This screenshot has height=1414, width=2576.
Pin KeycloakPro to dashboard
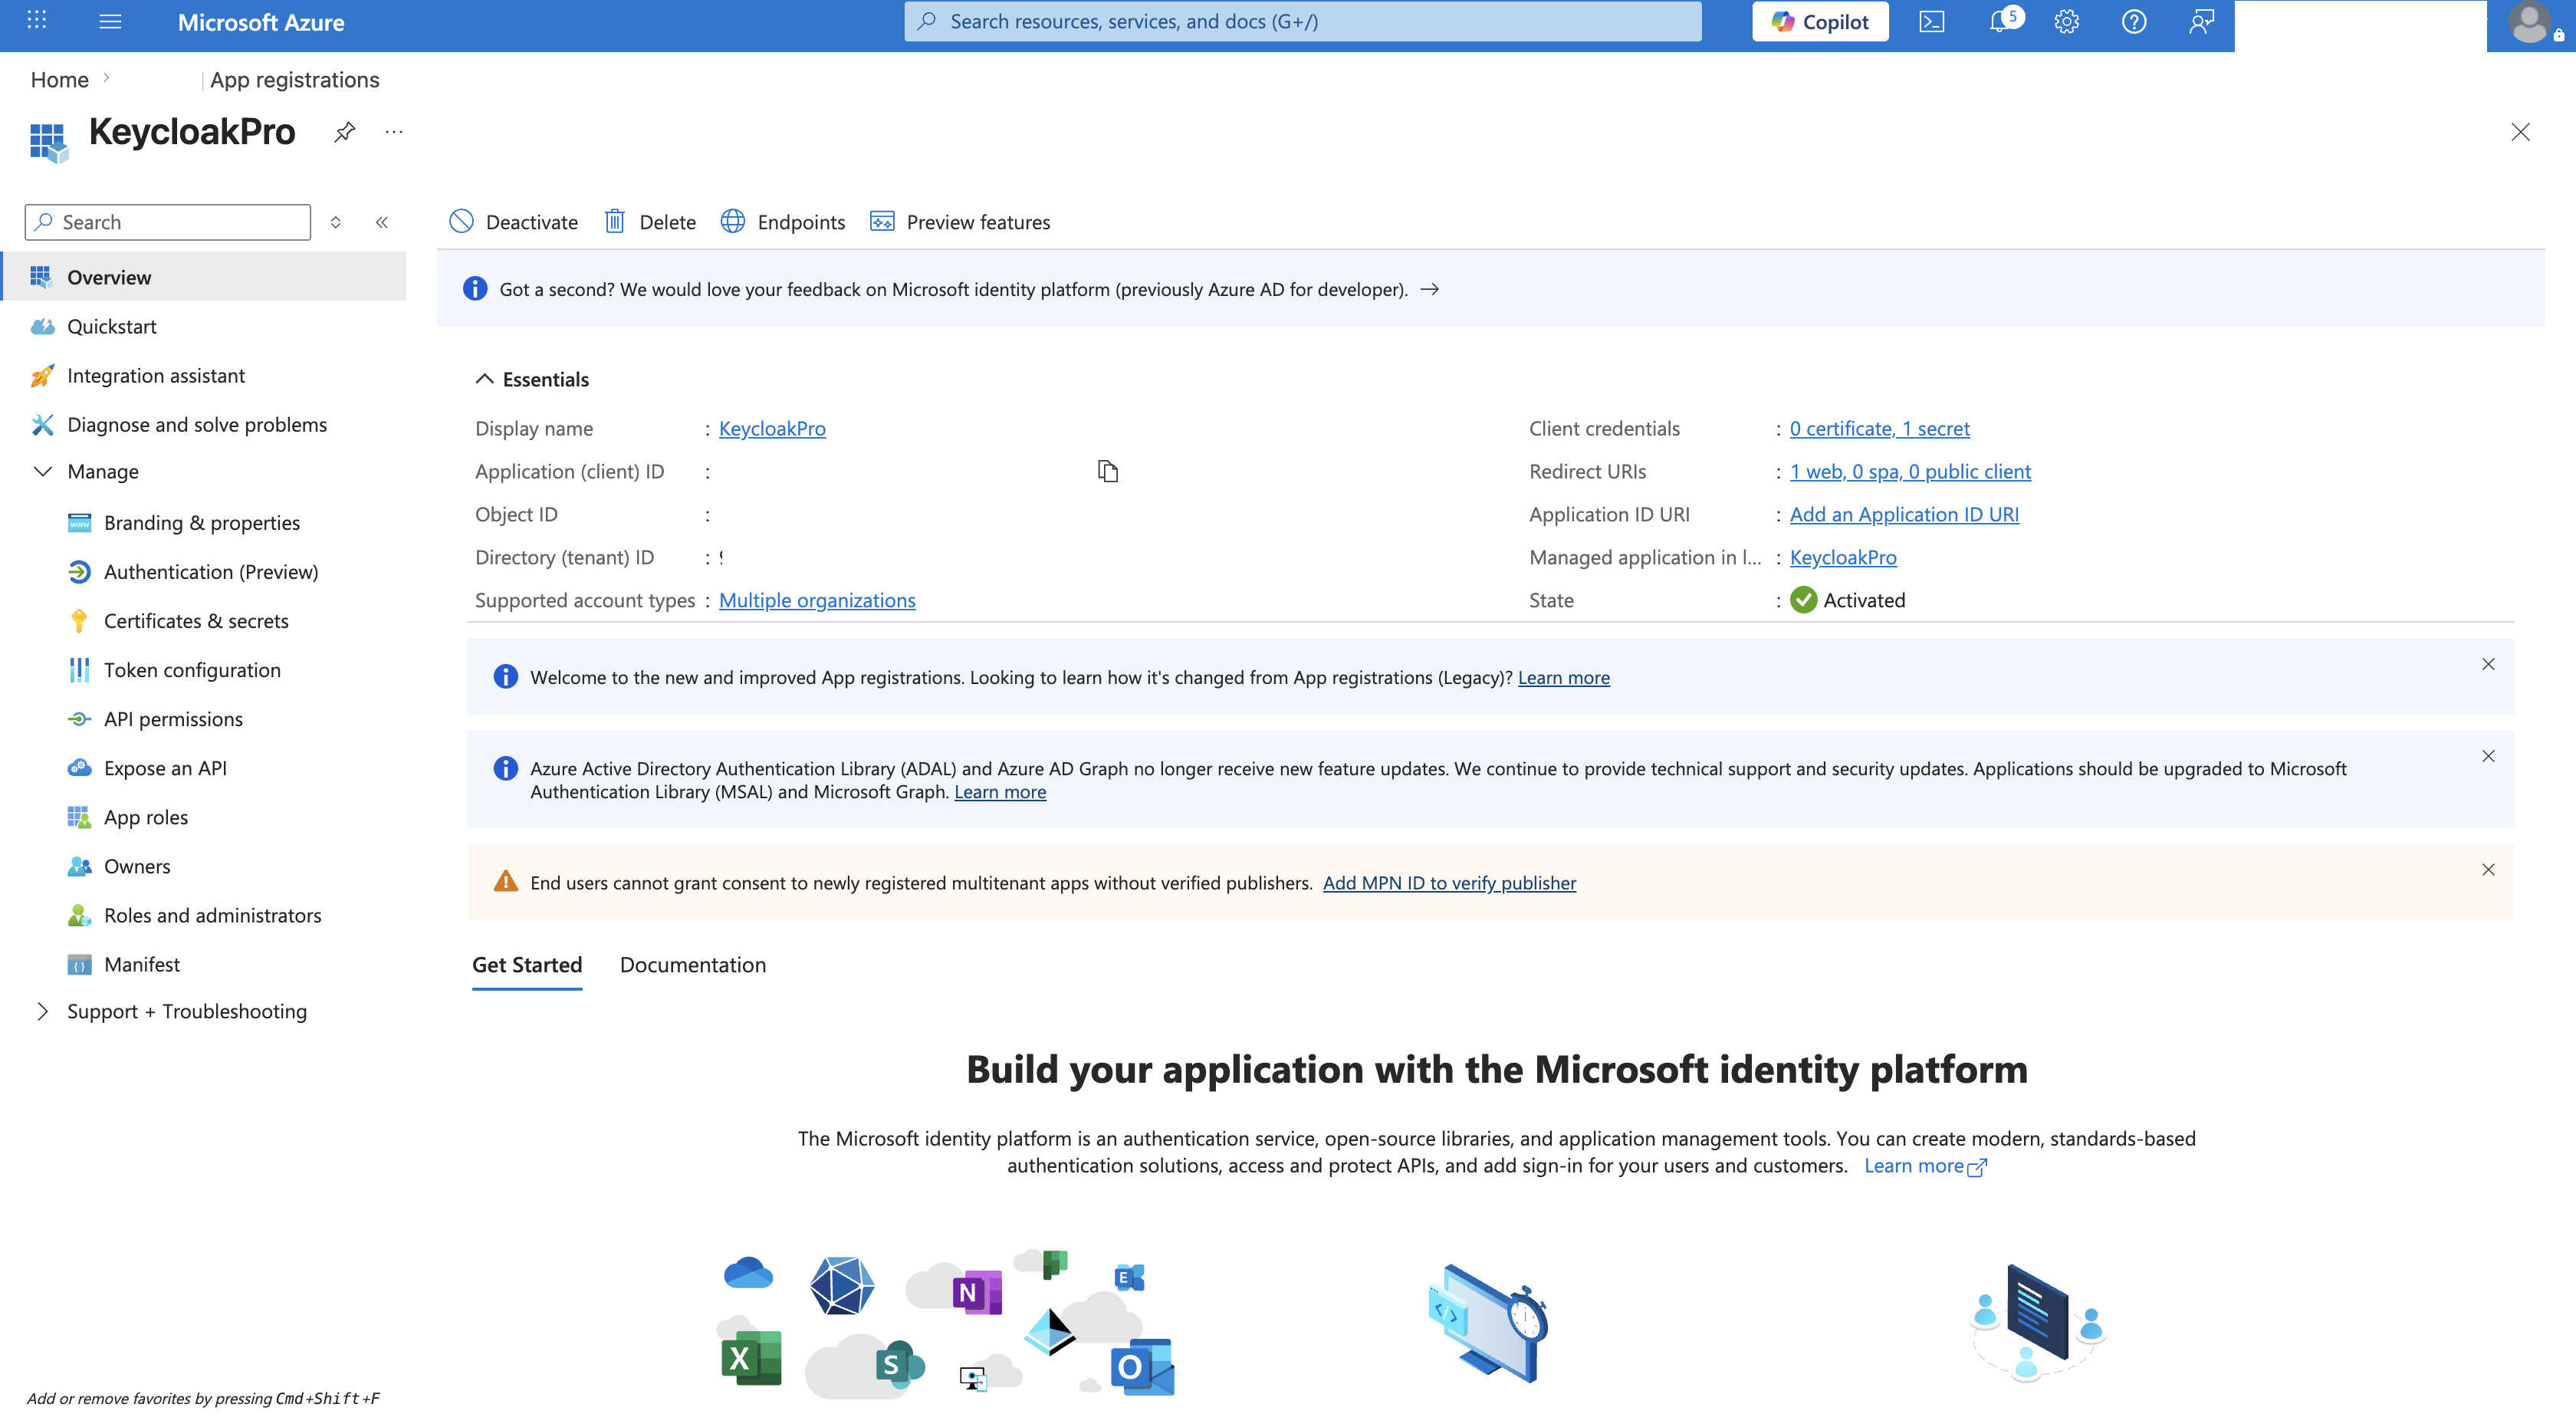344,132
